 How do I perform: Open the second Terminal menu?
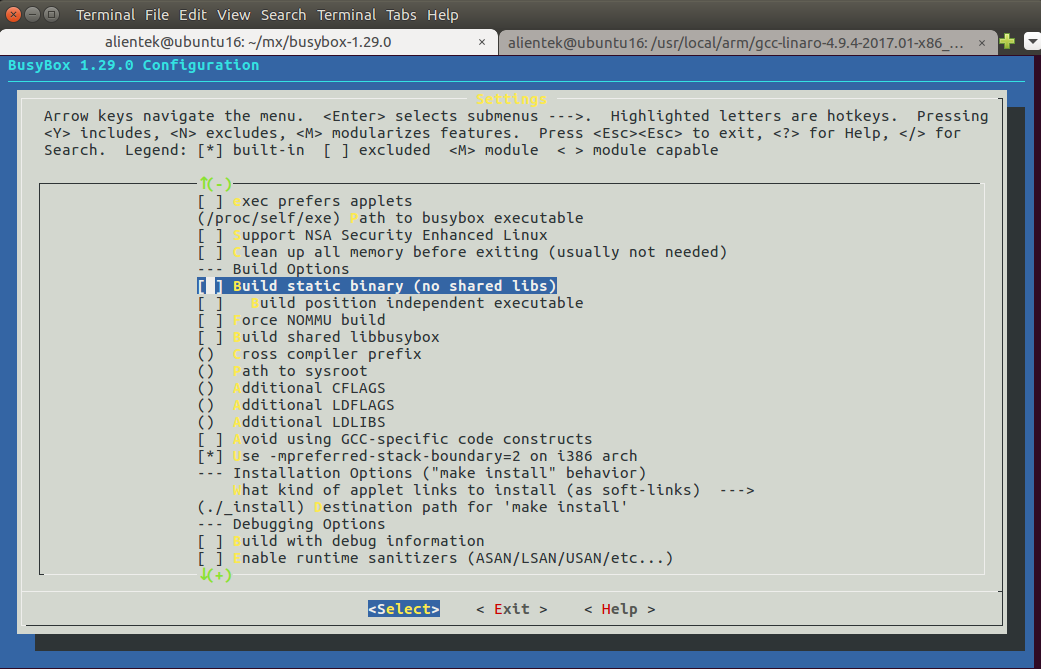click(x=347, y=15)
